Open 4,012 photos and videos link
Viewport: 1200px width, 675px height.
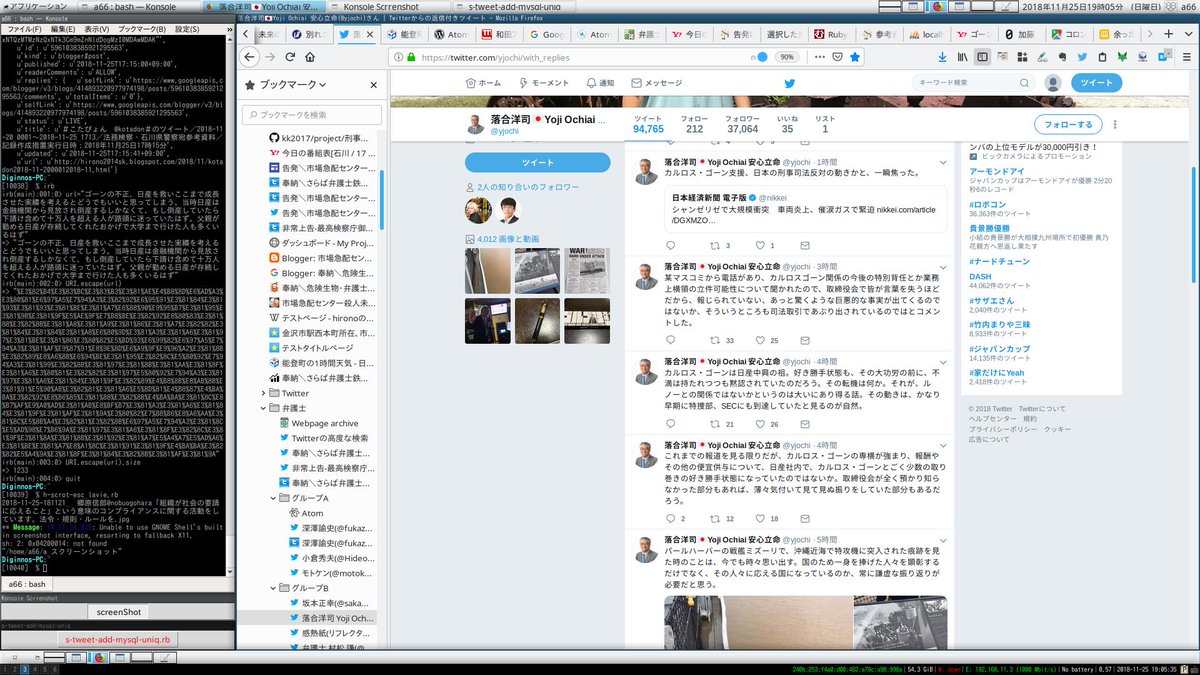point(507,239)
